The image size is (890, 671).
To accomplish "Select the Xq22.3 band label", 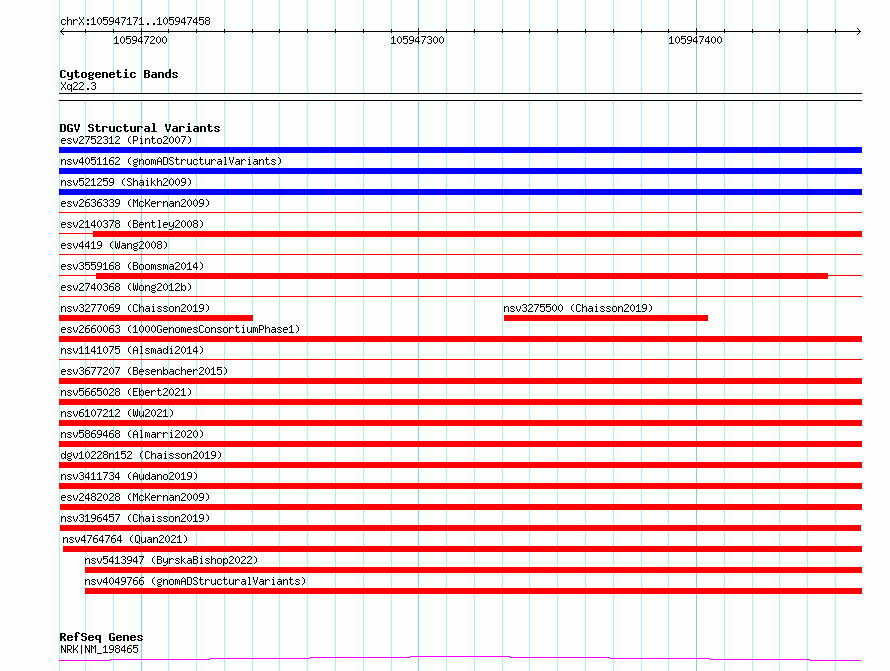I will coord(78,86).
